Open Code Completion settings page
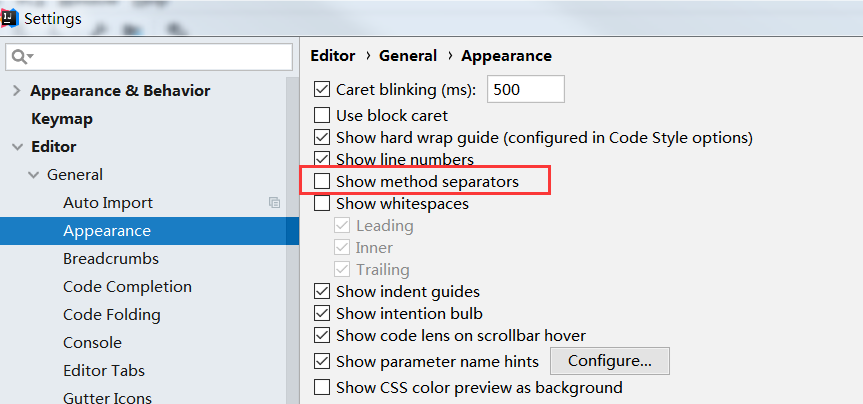The image size is (863, 404). click(x=127, y=287)
